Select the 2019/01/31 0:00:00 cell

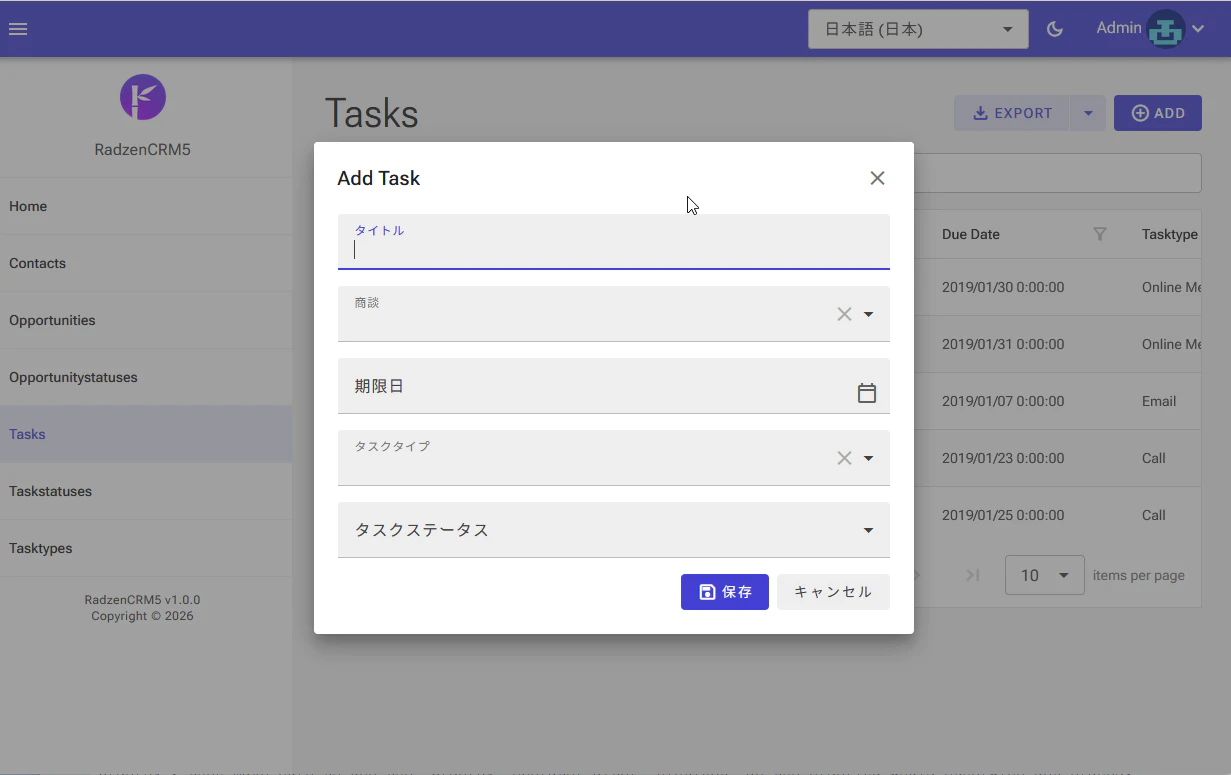click(1003, 344)
